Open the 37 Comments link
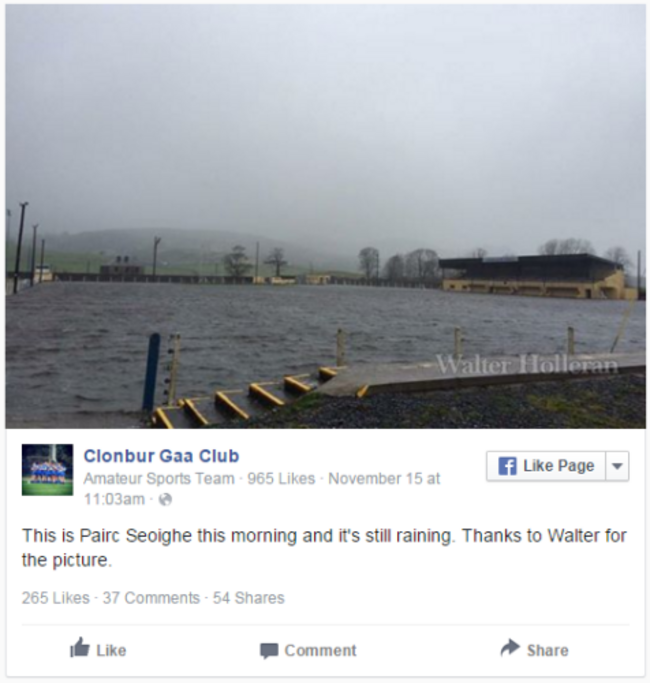The height and width of the screenshot is (683, 650). click(x=151, y=598)
